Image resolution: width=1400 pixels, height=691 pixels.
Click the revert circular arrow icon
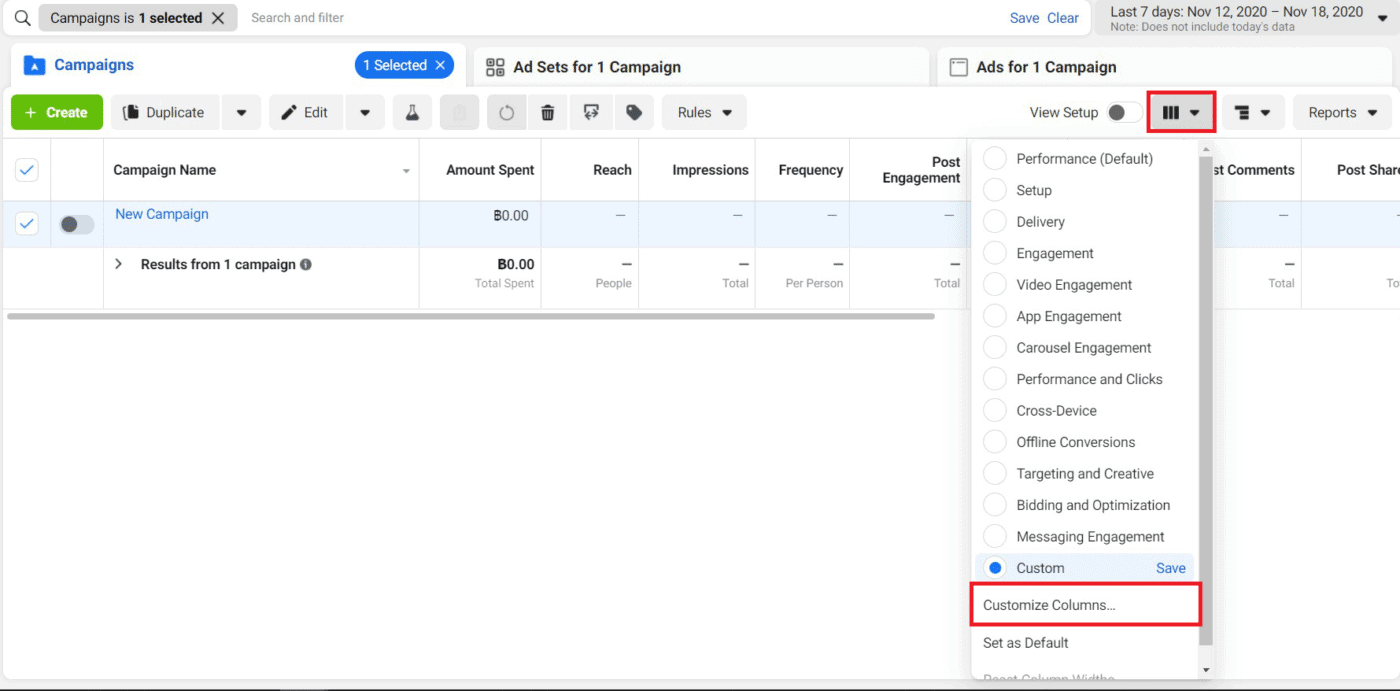point(506,113)
